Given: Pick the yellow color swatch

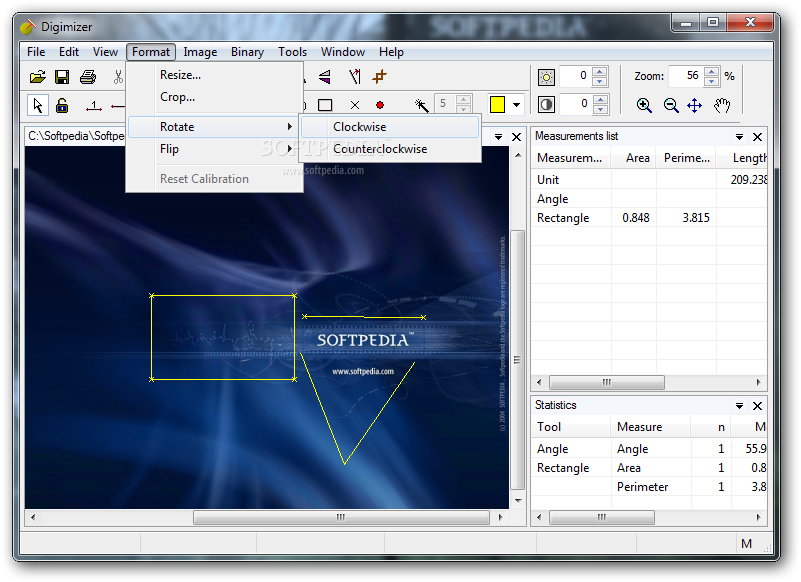Looking at the screenshot, I should [x=497, y=105].
